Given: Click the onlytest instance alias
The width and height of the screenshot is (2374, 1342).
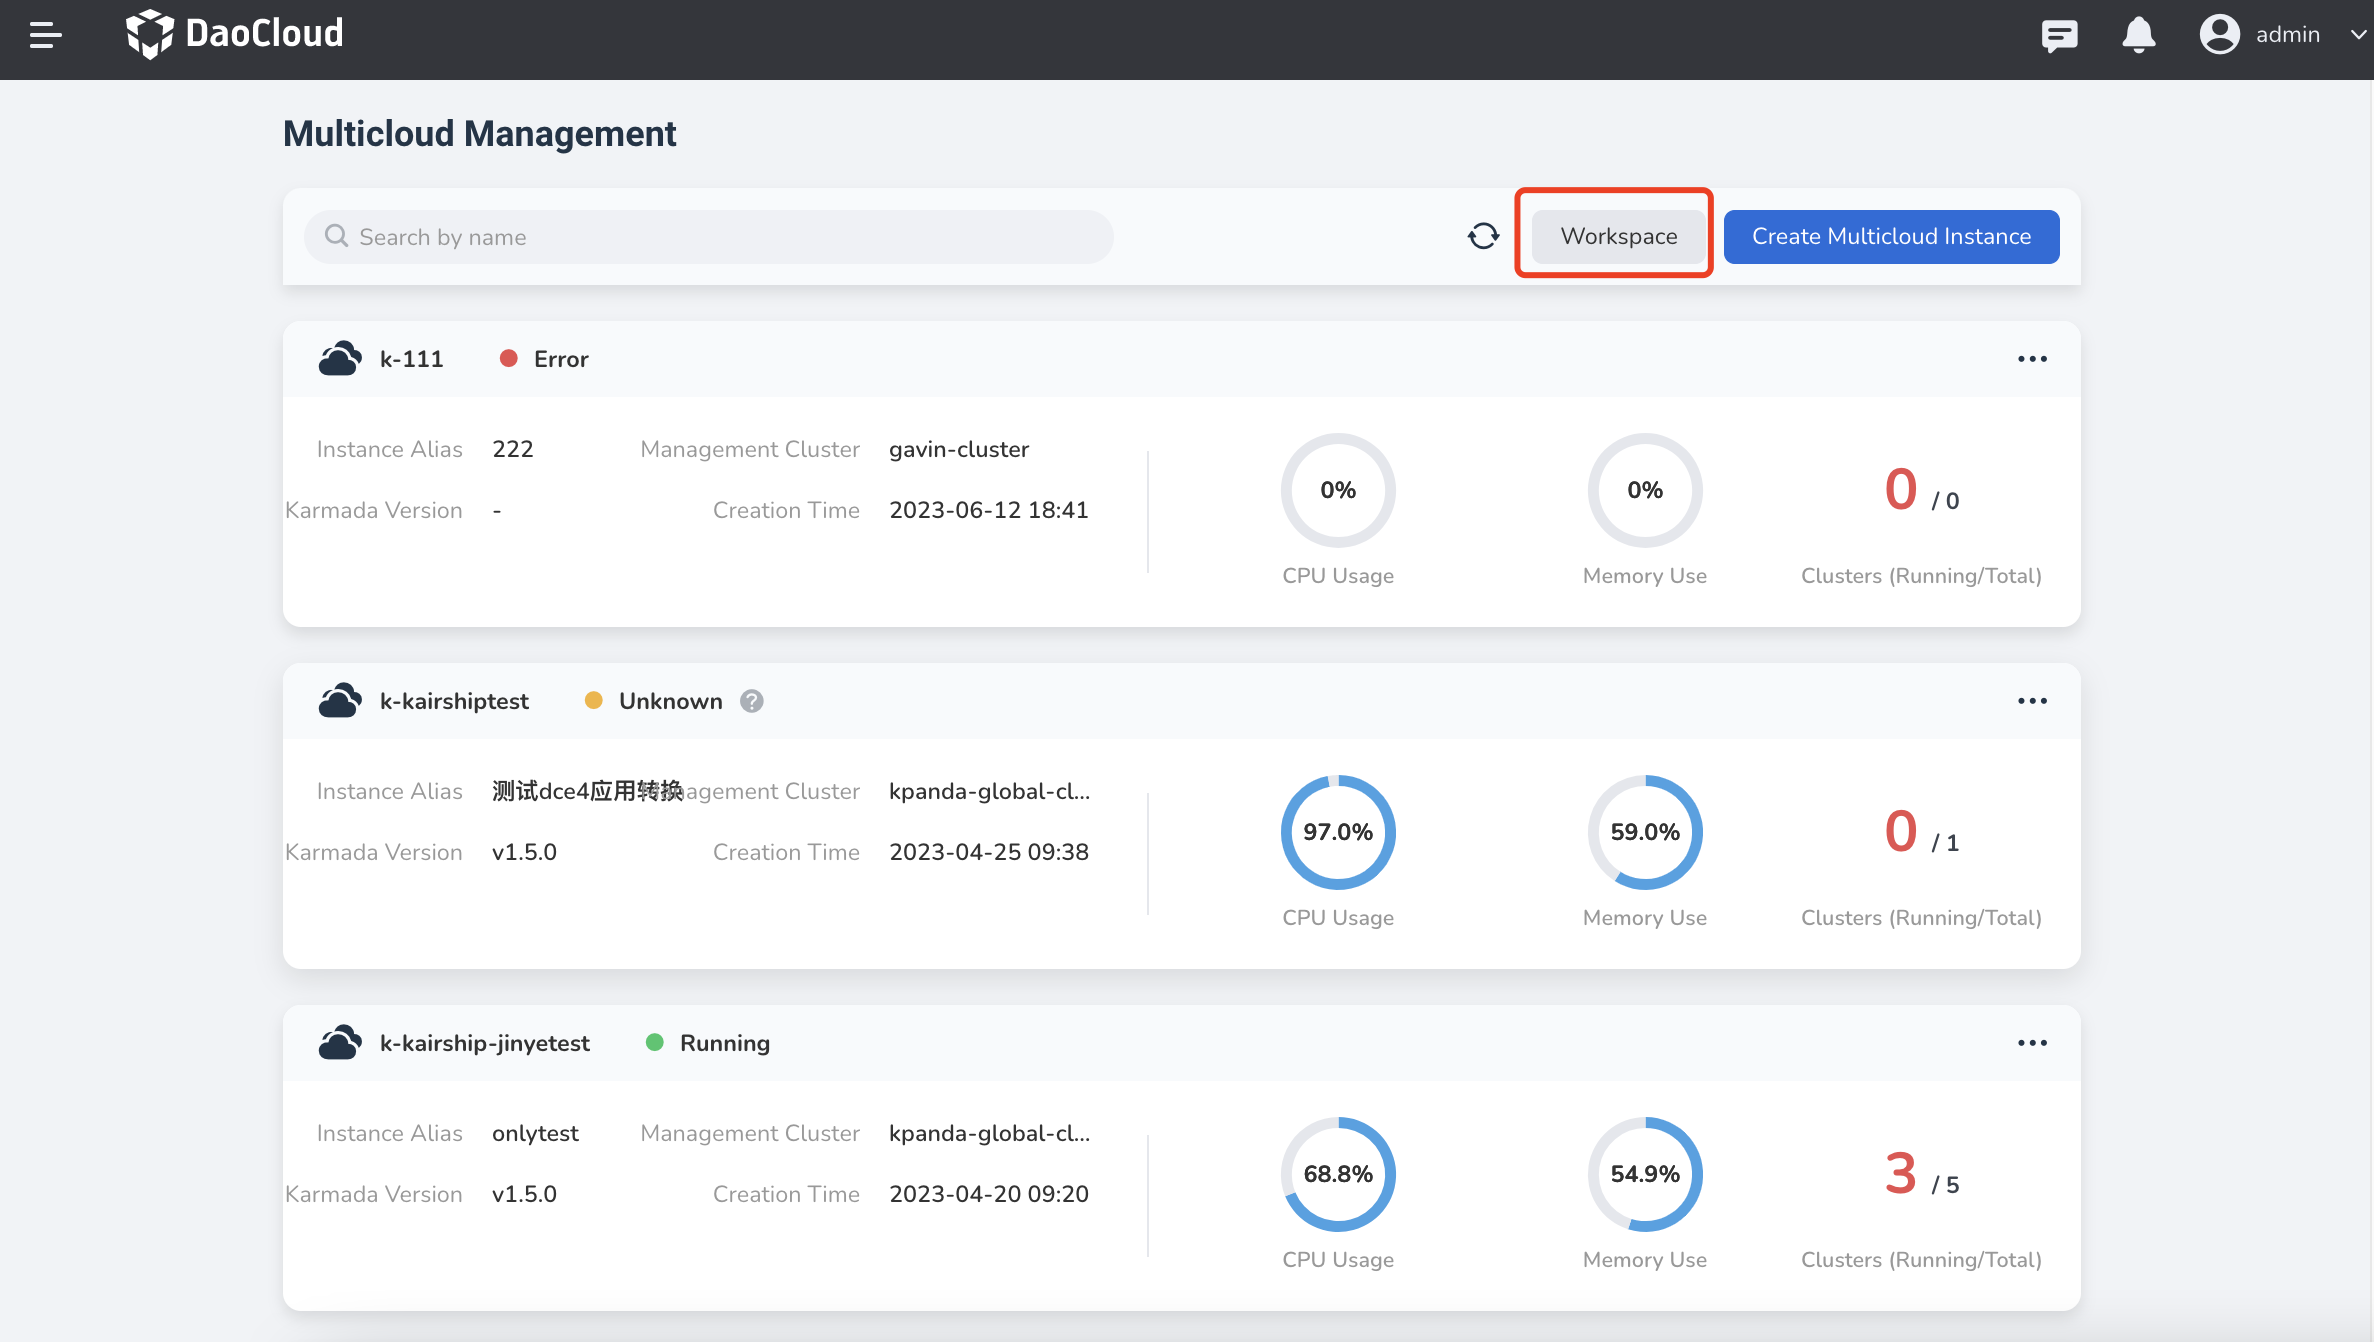Looking at the screenshot, I should click(x=535, y=1133).
